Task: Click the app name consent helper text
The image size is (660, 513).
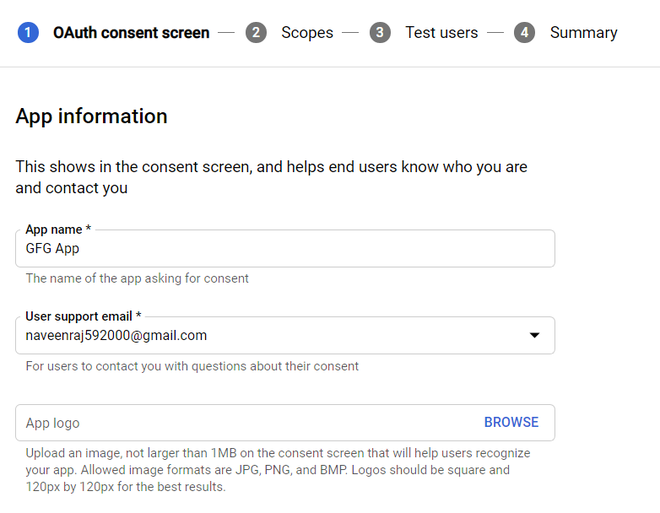Action: [x=137, y=279]
